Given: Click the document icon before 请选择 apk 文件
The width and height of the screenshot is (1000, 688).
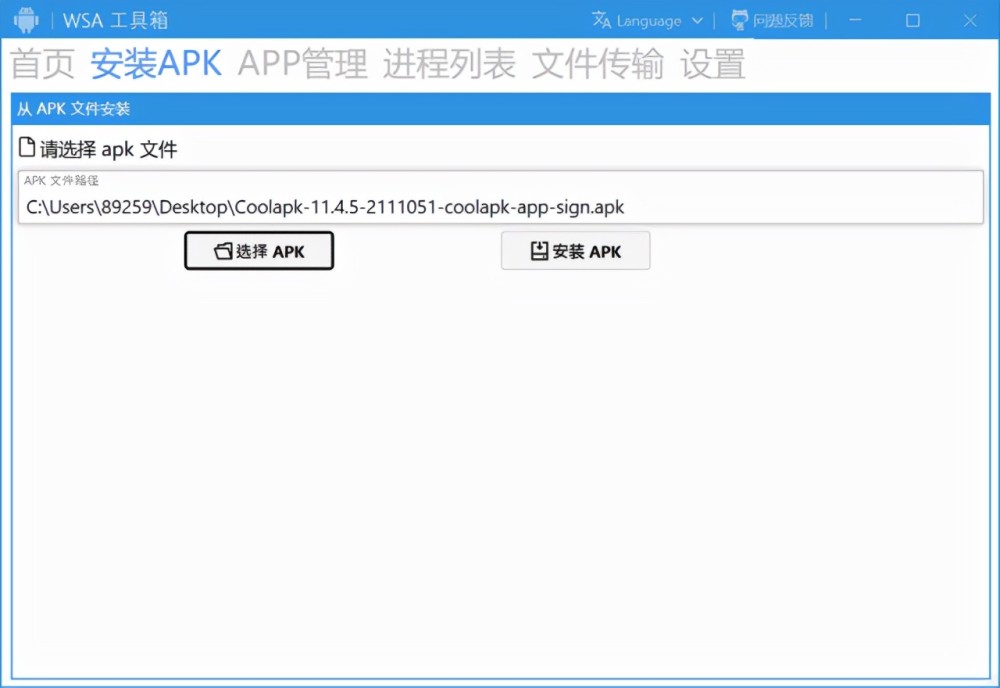Looking at the screenshot, I should (28, 148).
